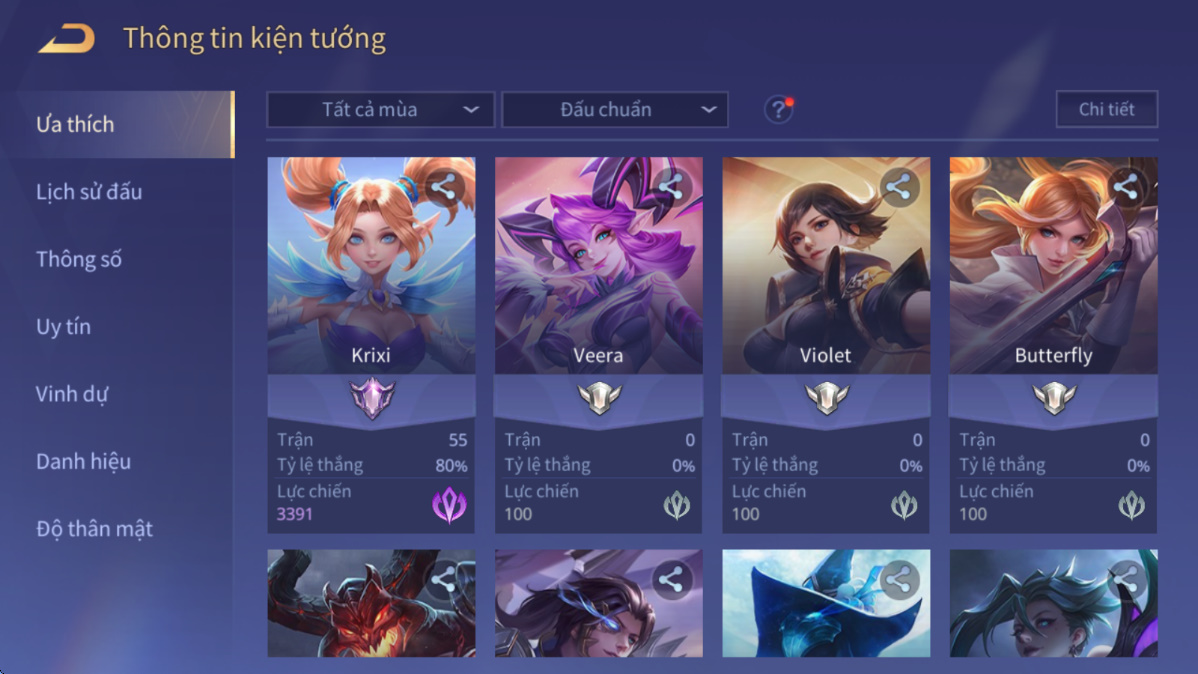Image resolution: width=1198 pixels, height=674 pixels.
Task: Click Krixi's purple Lực chiến power icon
Action: pyautogui.click(x=449, y=504)
